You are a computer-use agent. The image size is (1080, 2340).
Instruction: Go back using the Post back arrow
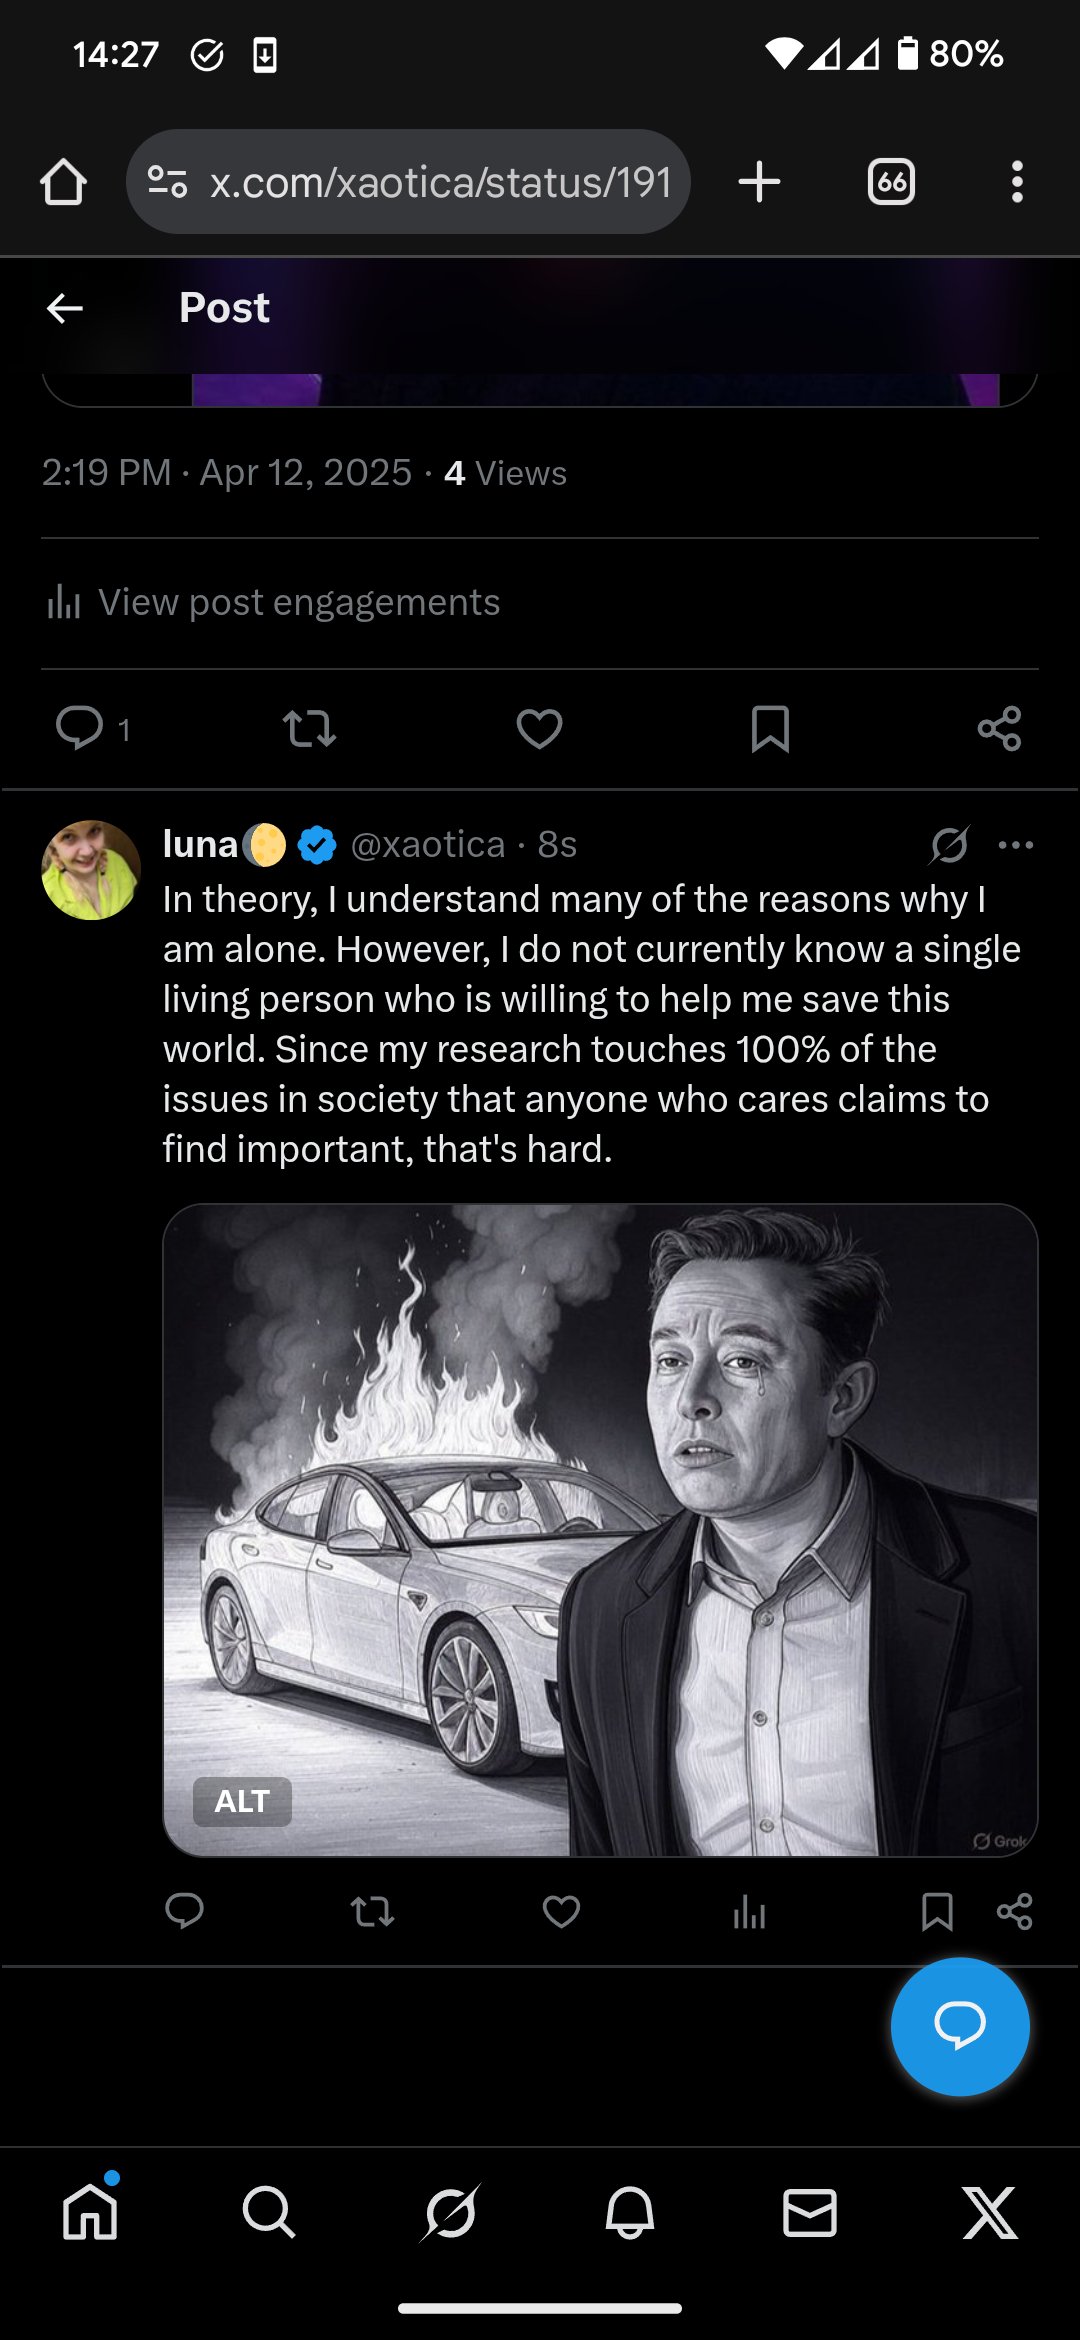coord(65,308)
